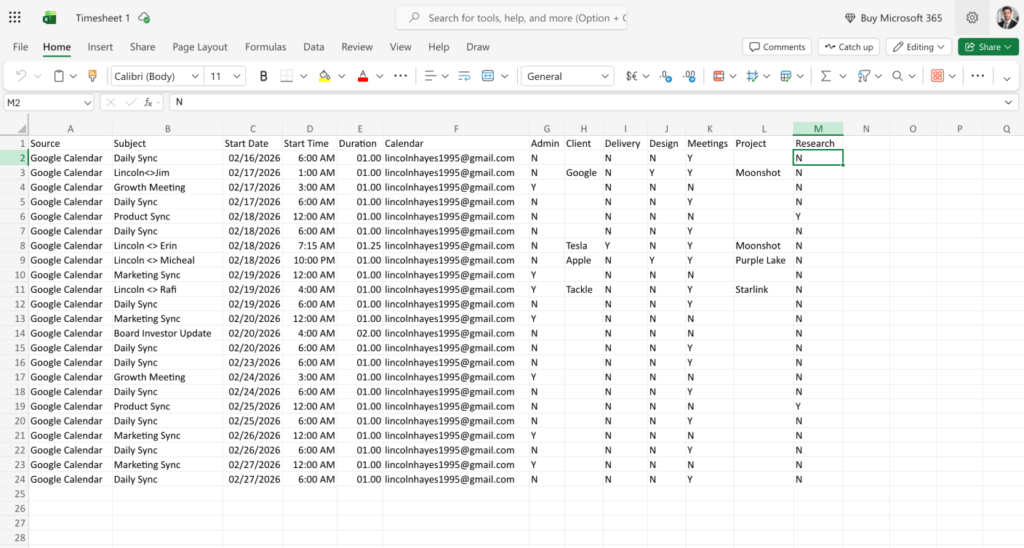Click the insert function fx icon

[x=149, y=103]
